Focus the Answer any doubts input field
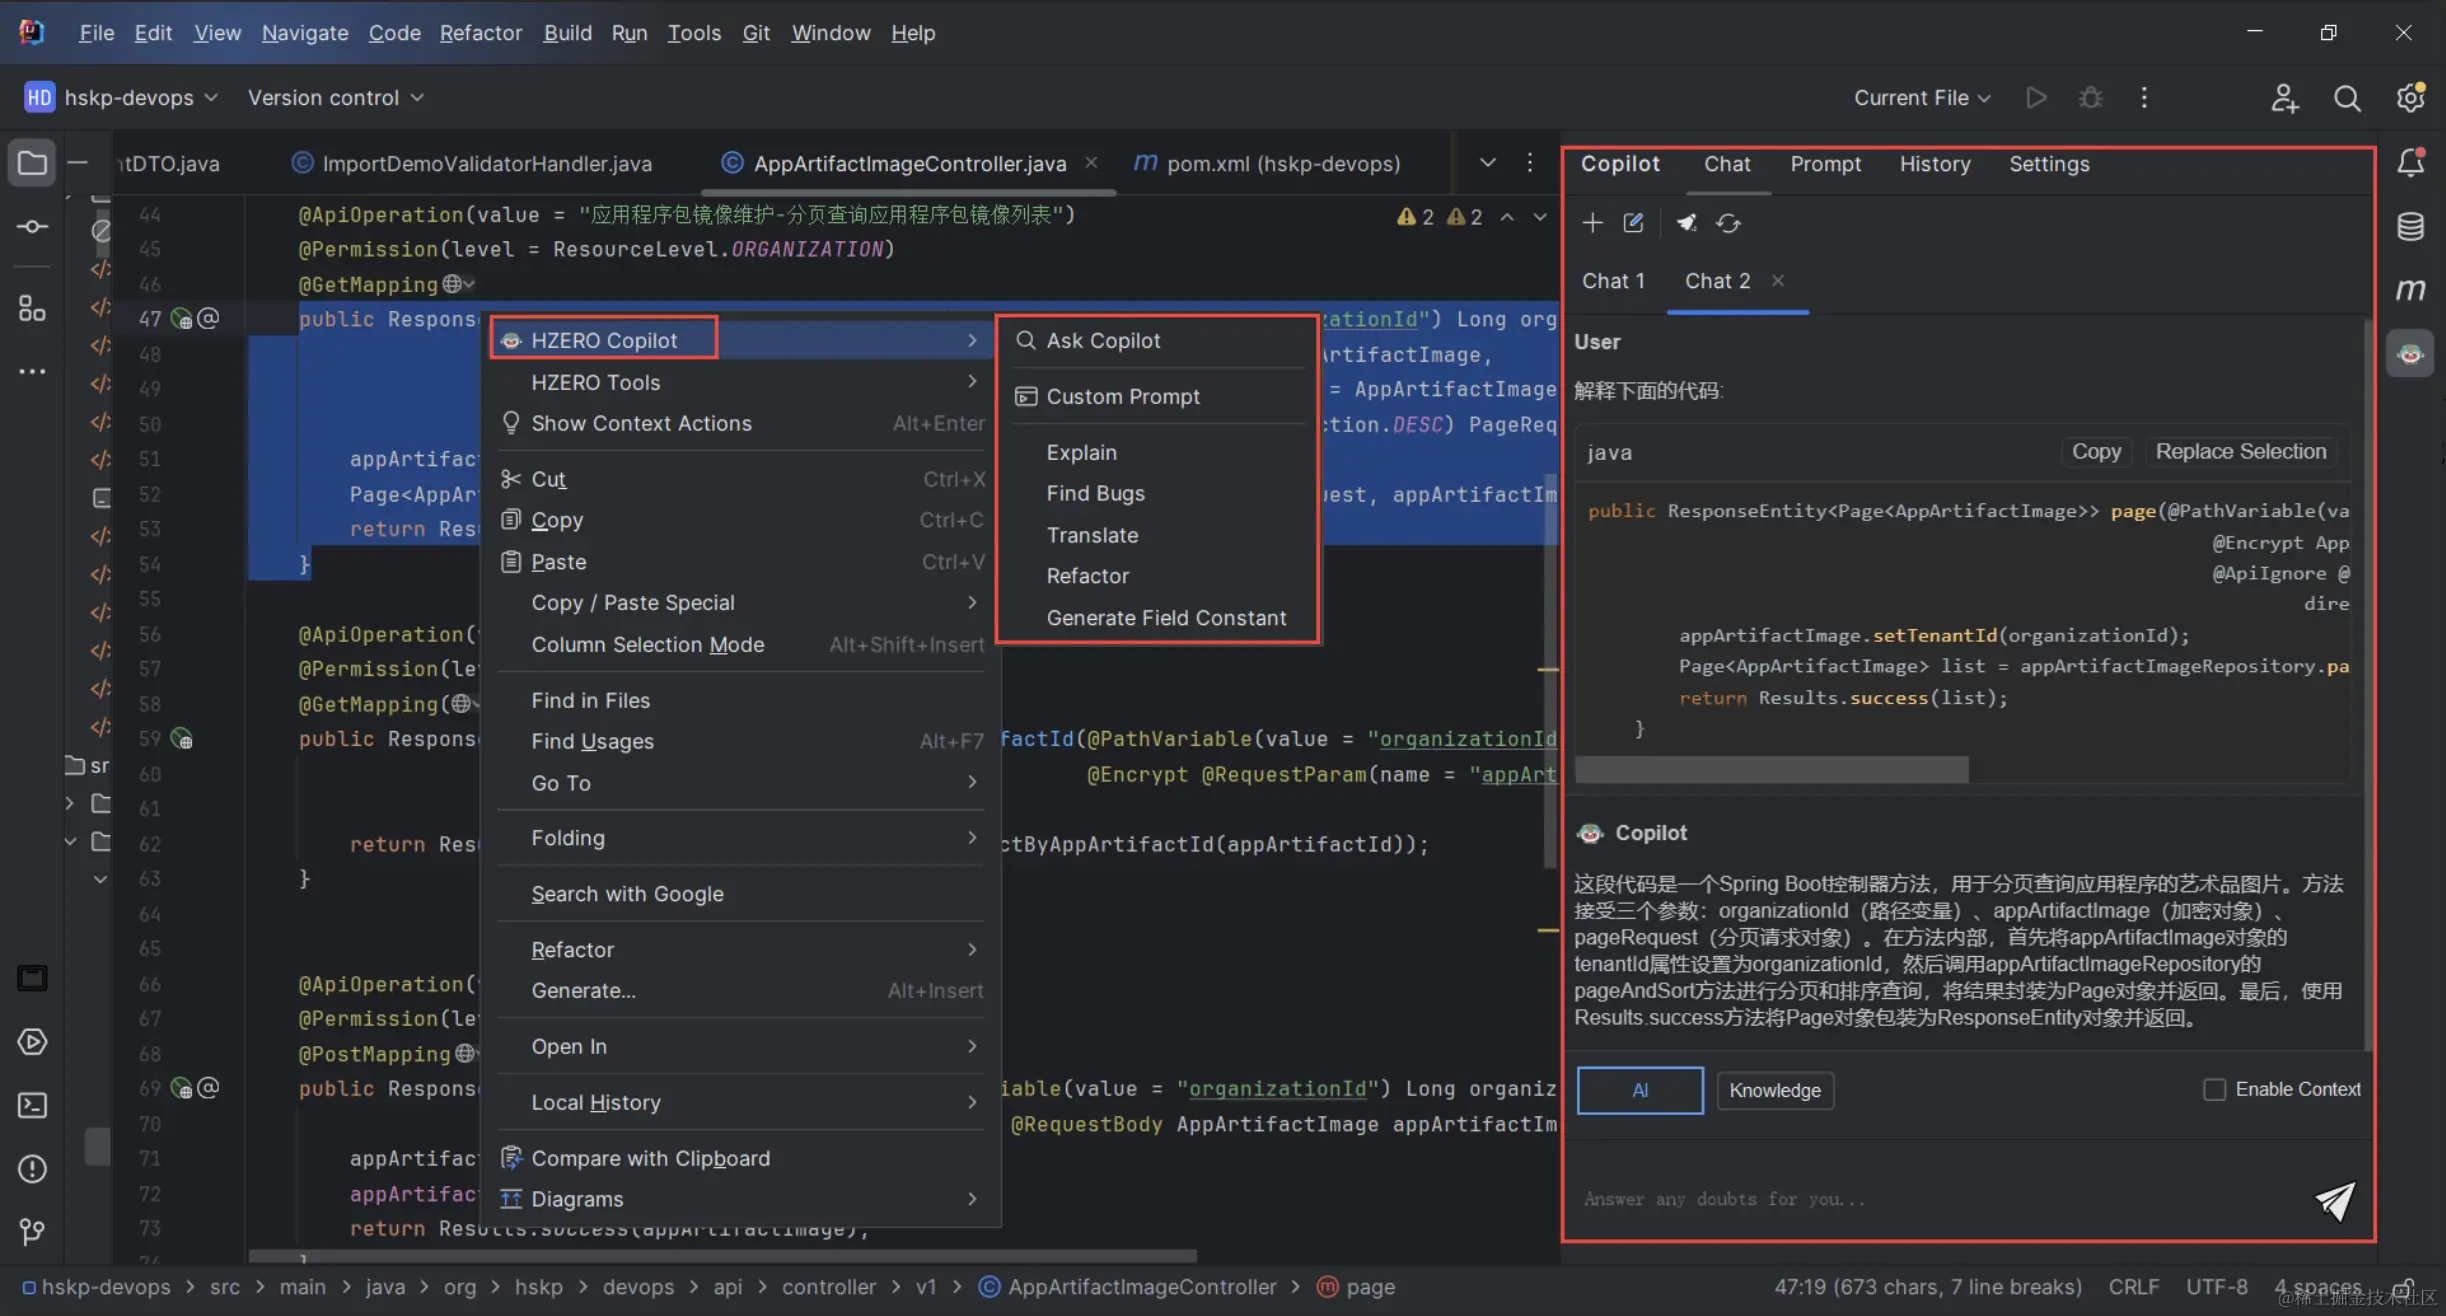This screenshot has width=2446, height=1316. coord(1940,1199)
